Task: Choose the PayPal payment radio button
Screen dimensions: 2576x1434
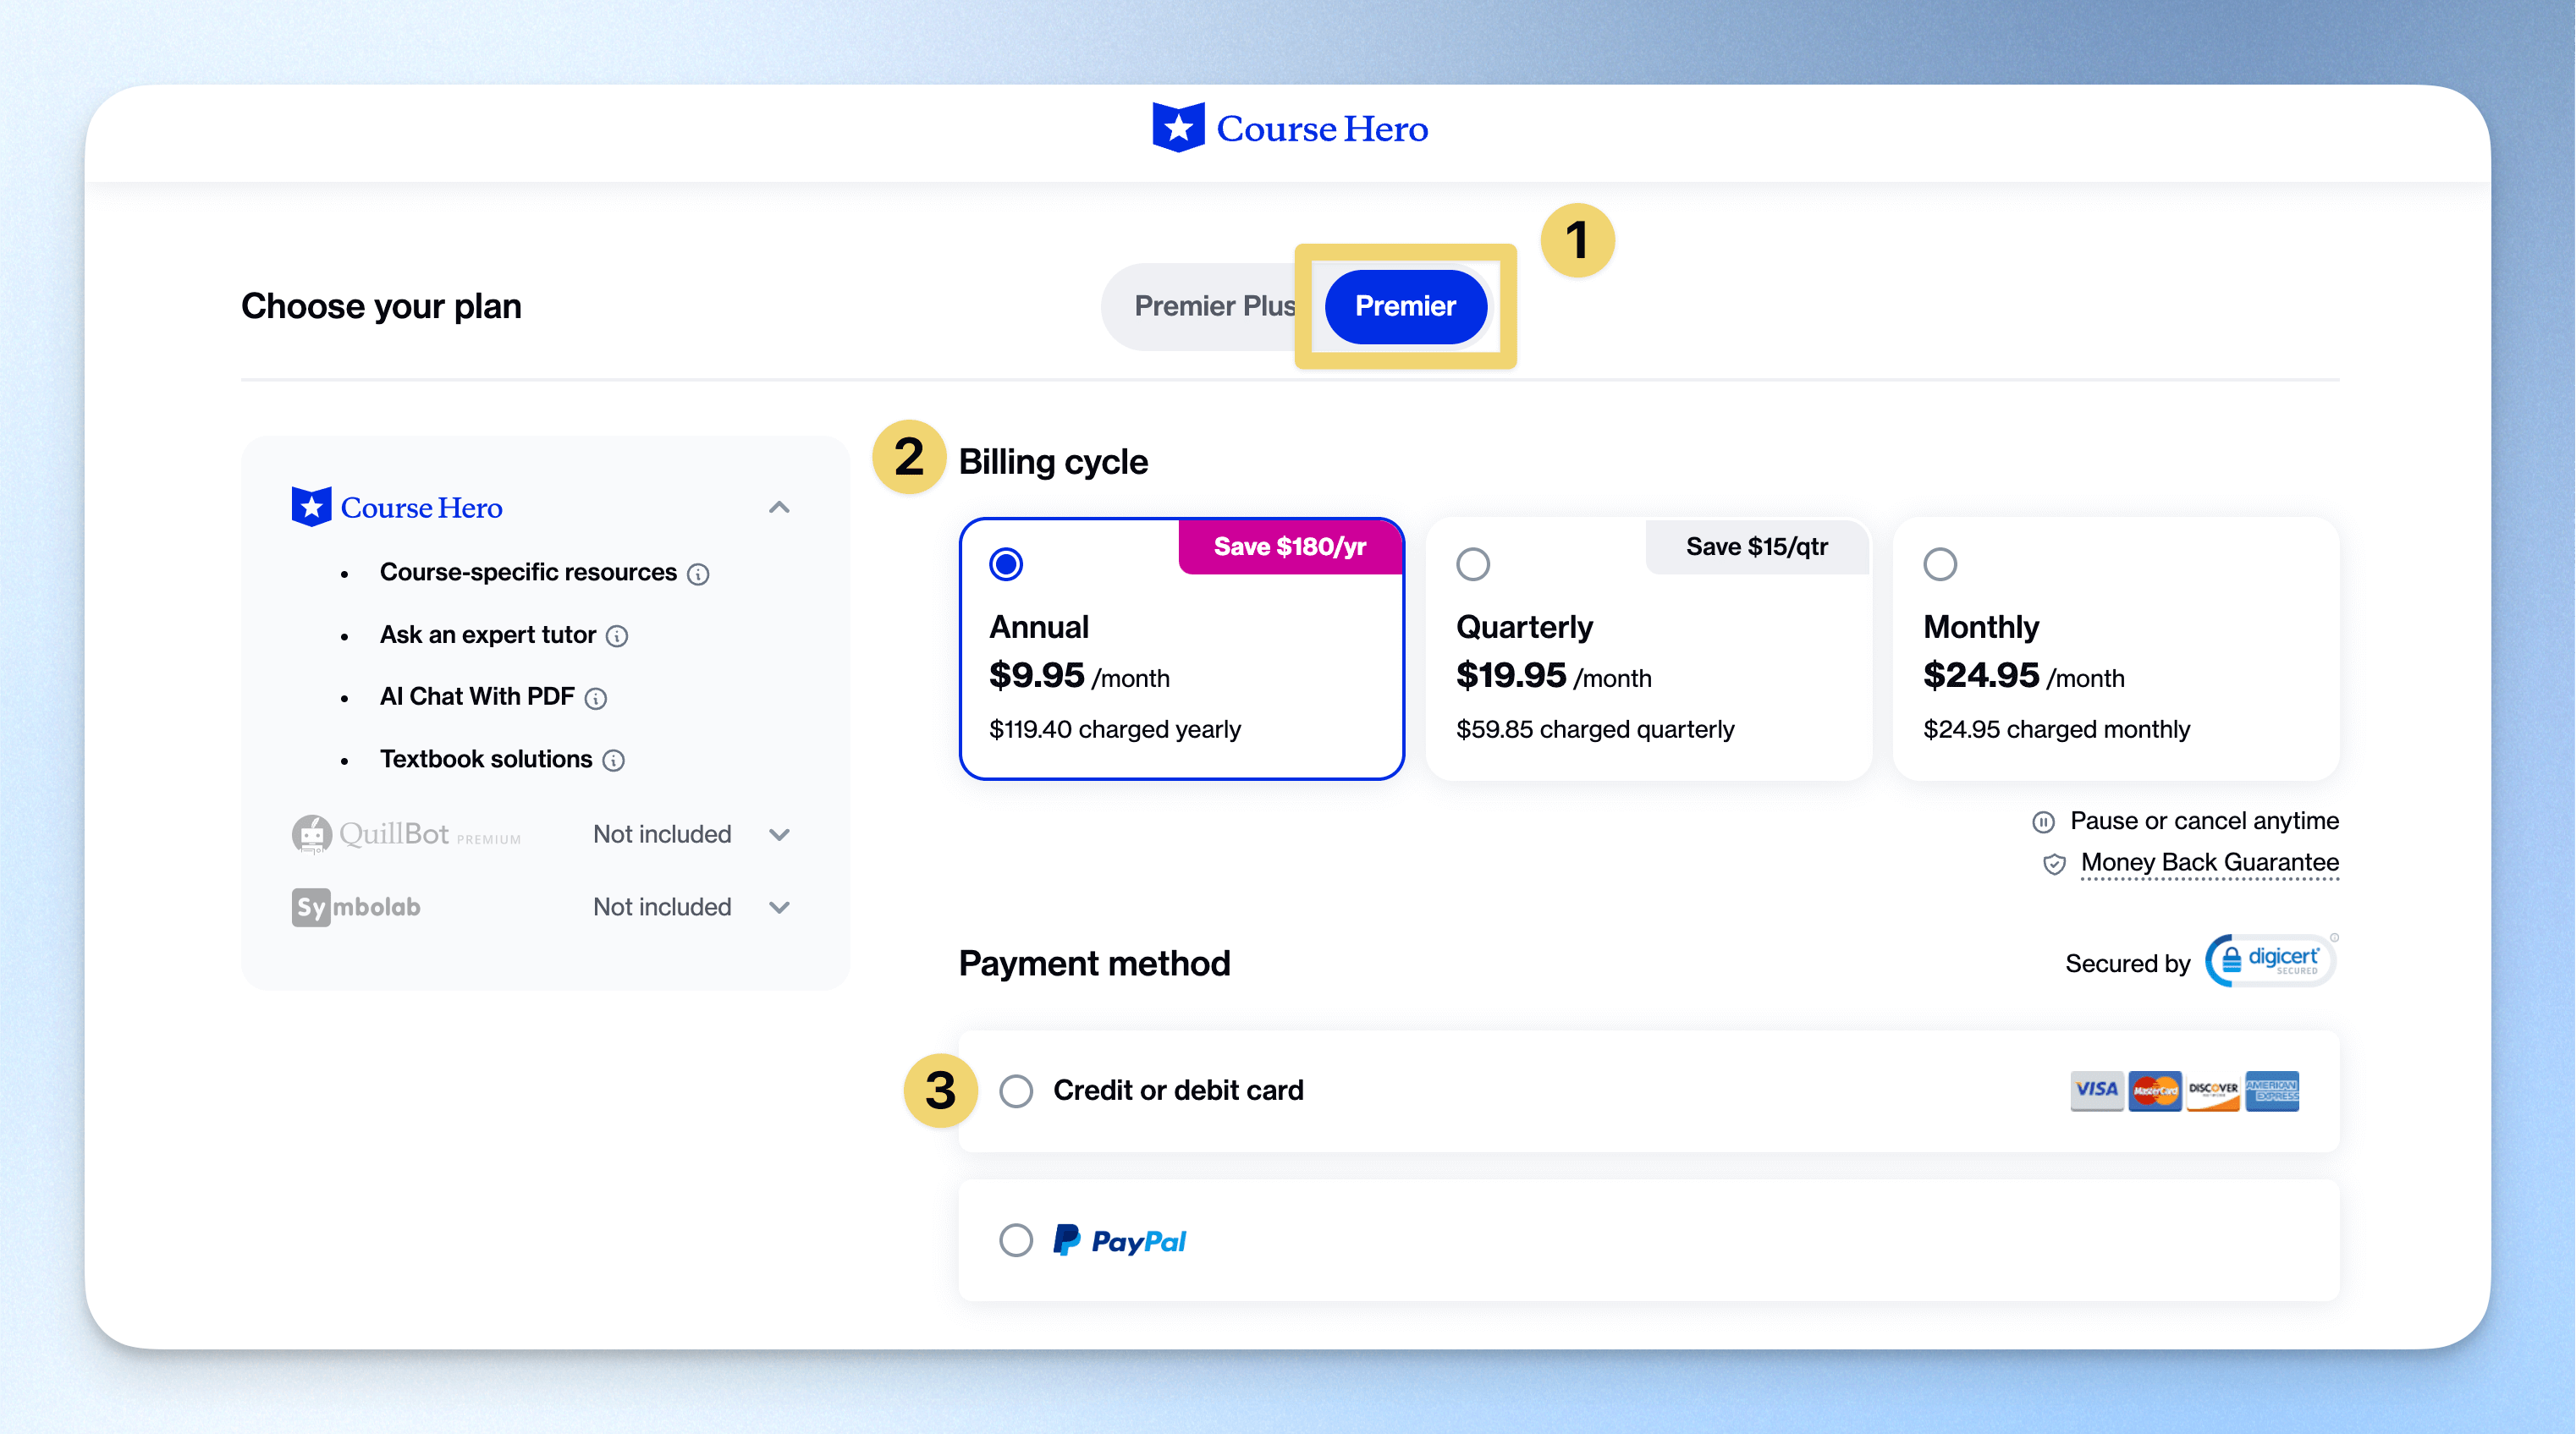Action: point(1016,1241)
